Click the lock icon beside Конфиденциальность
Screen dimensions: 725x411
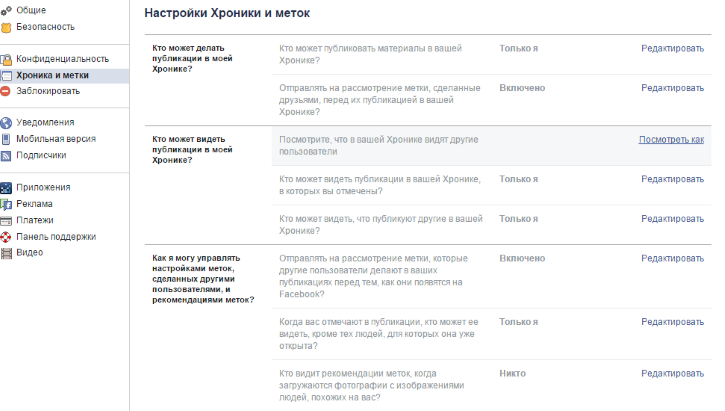tap(7, 59)
